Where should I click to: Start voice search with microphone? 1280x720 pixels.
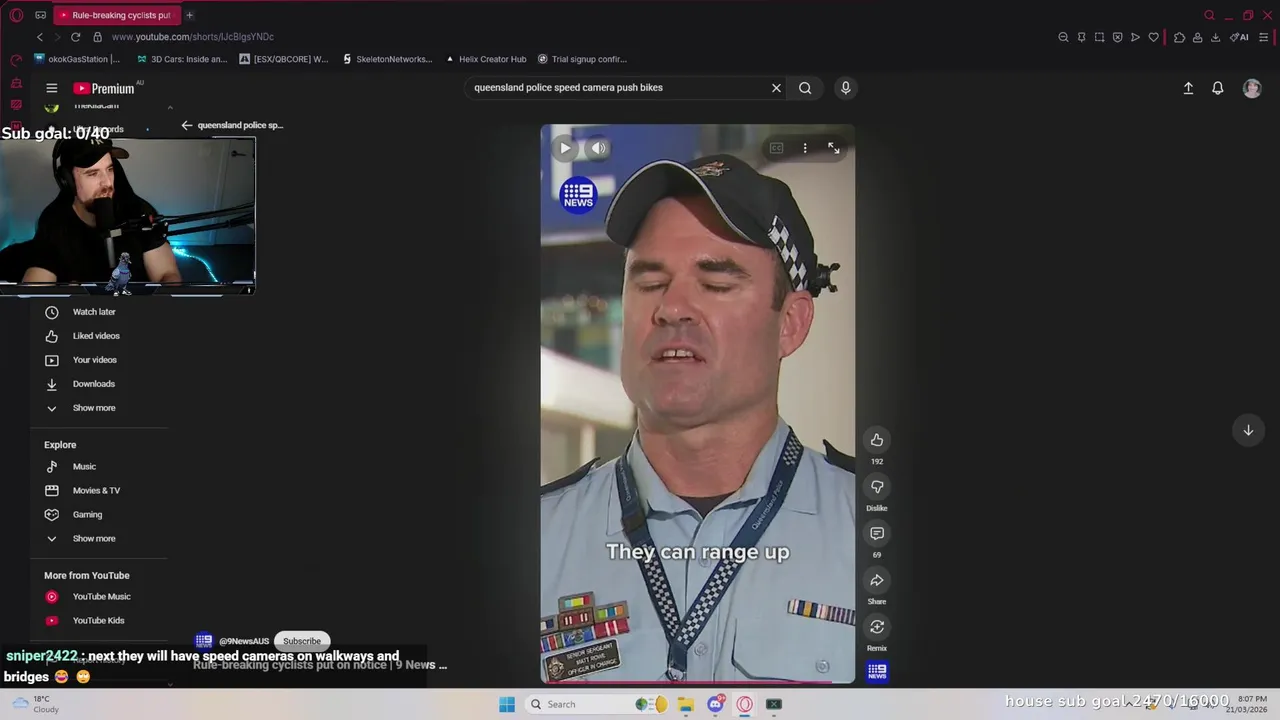pos(845,88)
